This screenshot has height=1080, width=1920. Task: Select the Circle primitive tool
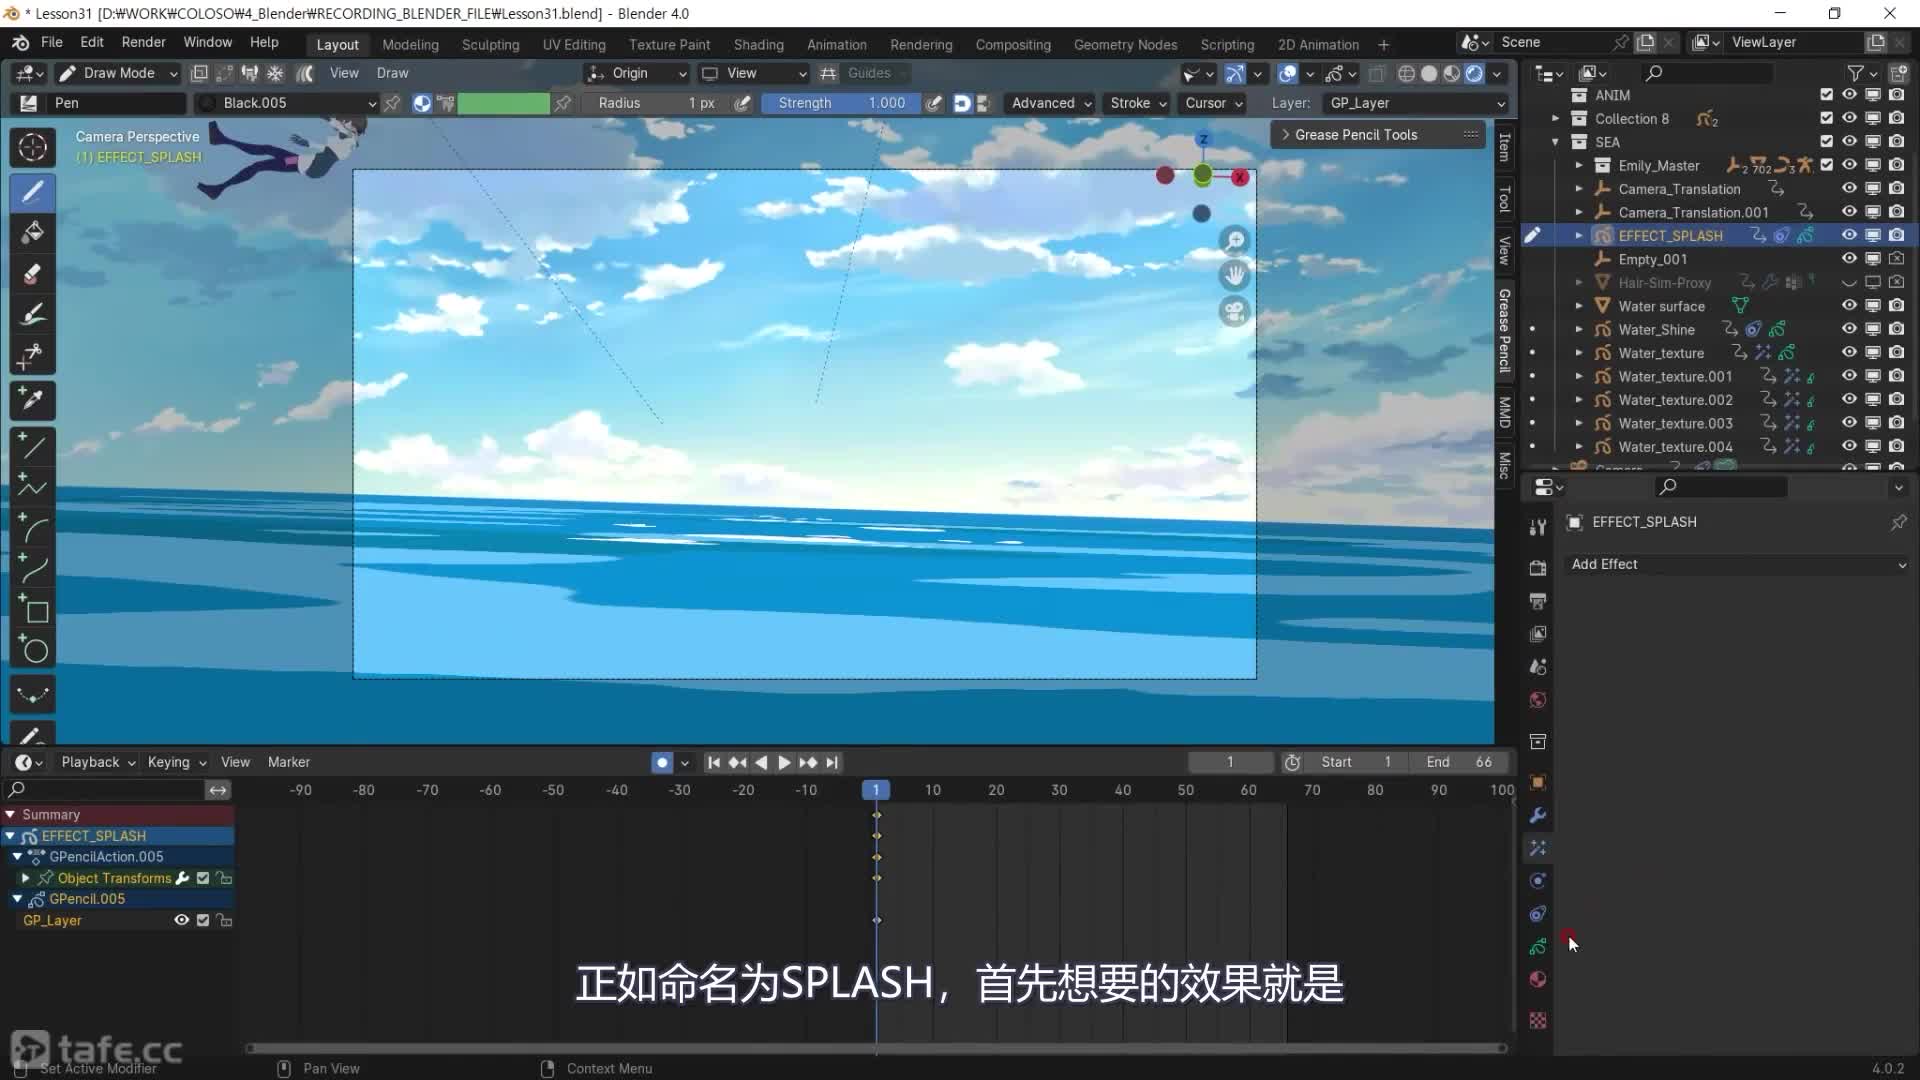coord(32,651)
